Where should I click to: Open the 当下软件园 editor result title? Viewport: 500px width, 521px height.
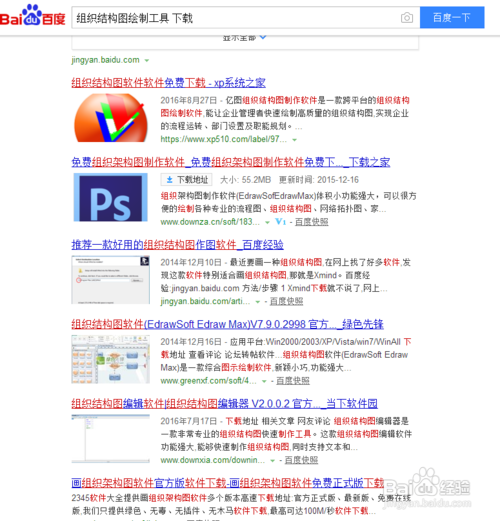tap(224, 404)
